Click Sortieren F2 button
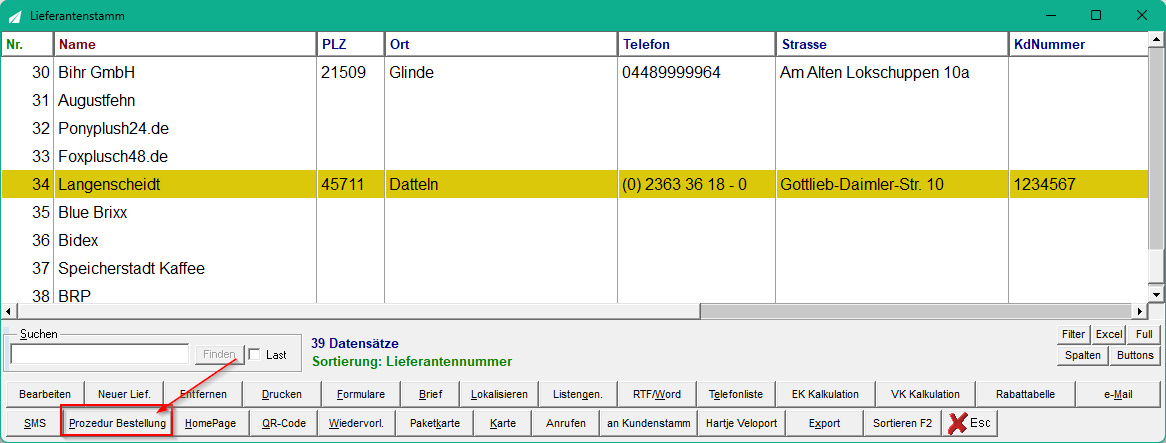The image size is (1166, 443). tap(902, 423)
